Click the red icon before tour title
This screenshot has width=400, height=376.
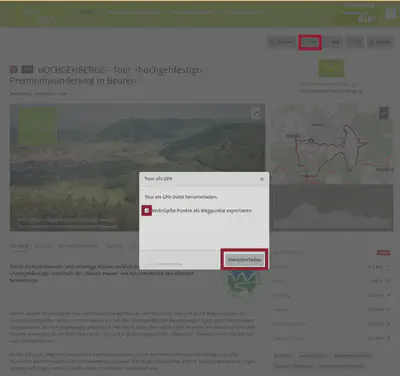coord(14,69)
